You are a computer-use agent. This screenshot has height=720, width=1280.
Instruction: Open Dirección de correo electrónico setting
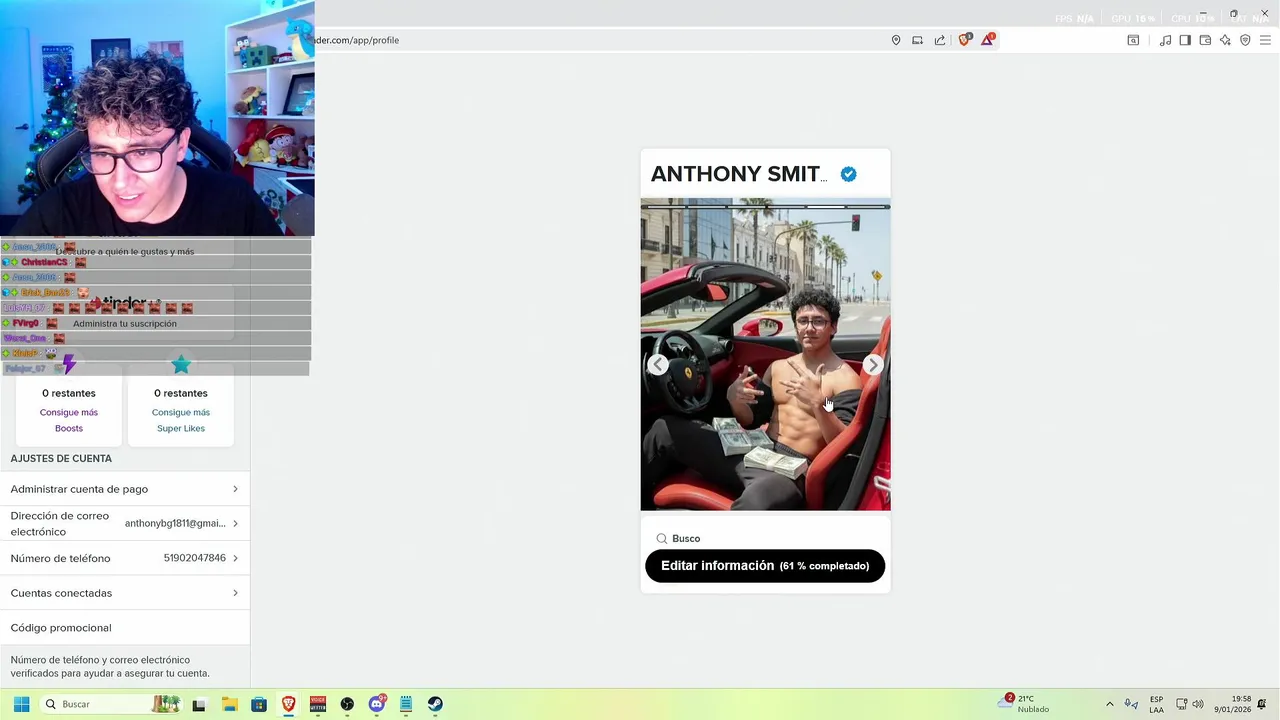(125, 524)
